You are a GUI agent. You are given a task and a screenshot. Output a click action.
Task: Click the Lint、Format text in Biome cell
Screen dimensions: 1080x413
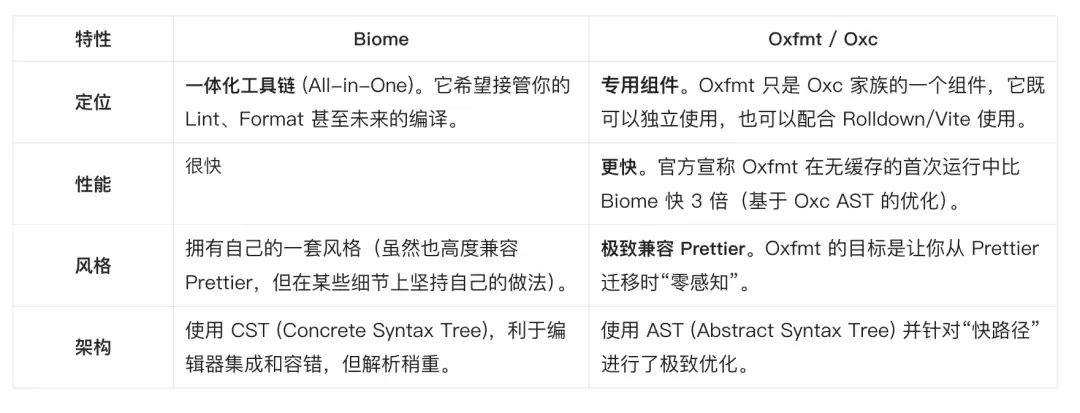pos(259,119)
